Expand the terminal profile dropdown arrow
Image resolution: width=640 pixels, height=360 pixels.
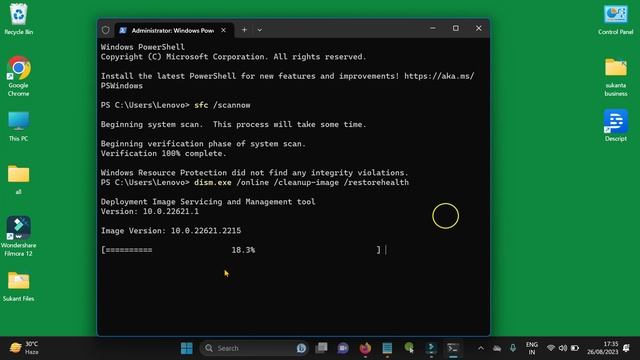pos(259,30)
